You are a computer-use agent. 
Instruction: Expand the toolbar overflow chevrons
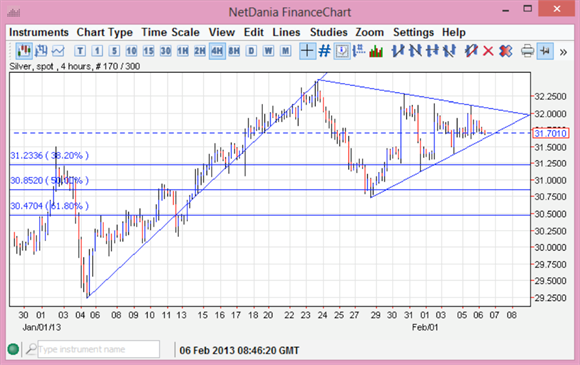point(563,52)
